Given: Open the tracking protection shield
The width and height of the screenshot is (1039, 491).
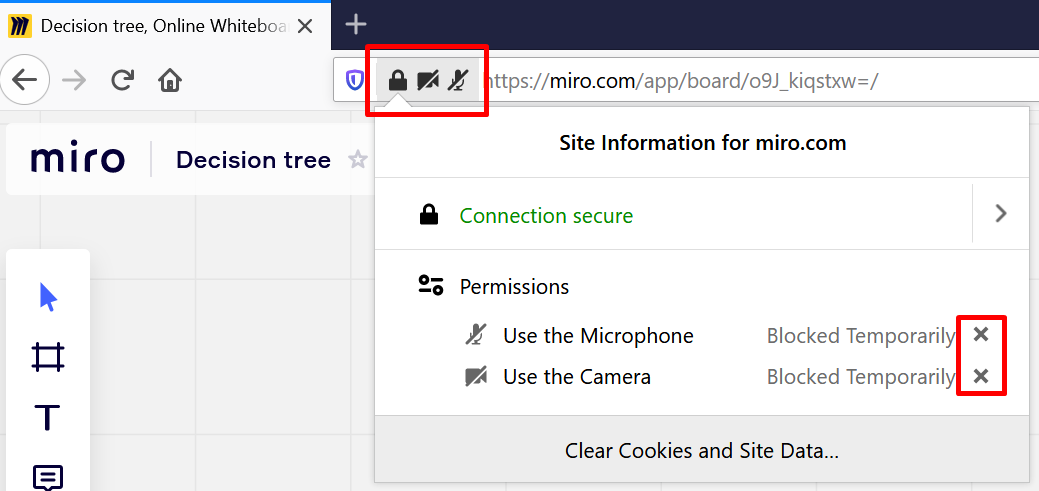Looking at the screenshot, I should click(x=355, y=80).
